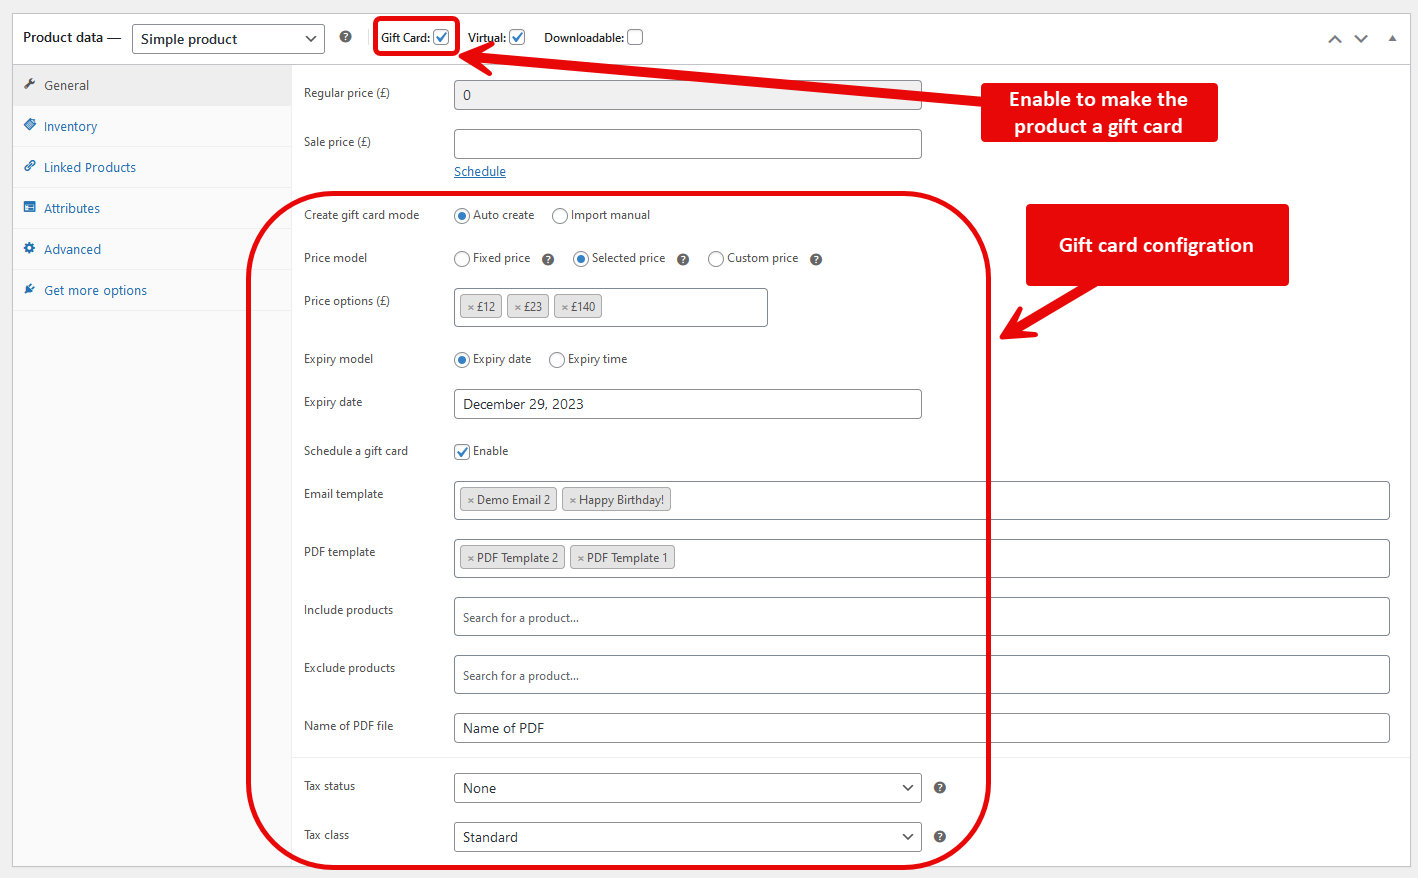Show help tooltip for Tax class

coord(940,837)
